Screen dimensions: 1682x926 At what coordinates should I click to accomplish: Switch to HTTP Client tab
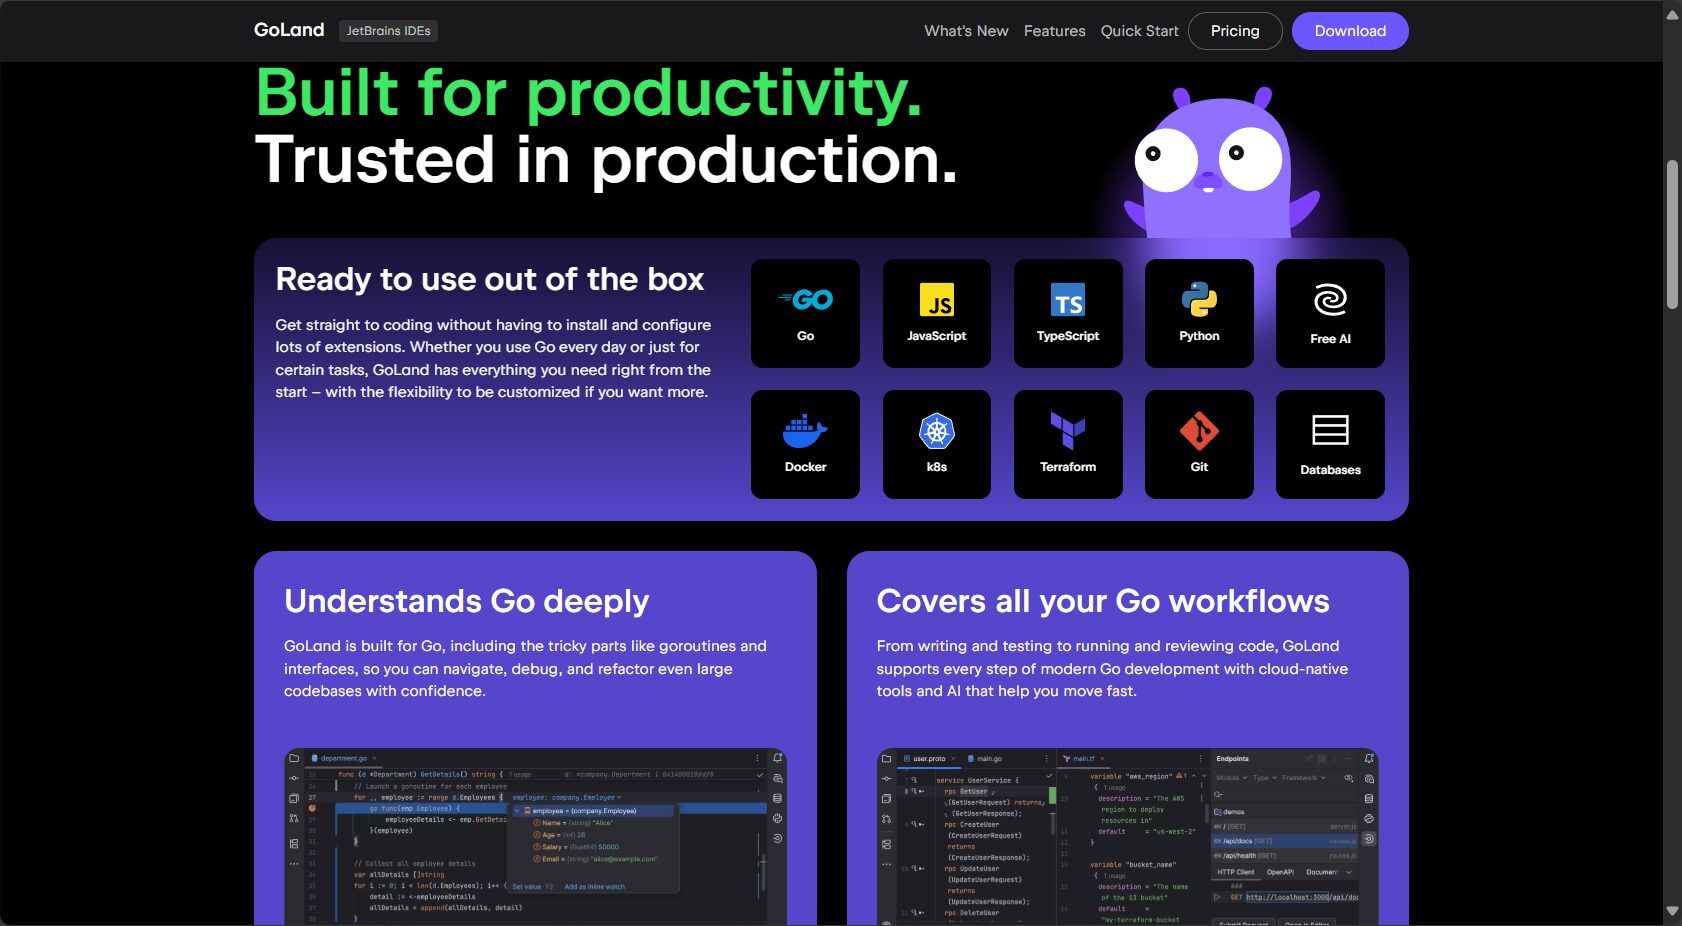click(1236, 872)
